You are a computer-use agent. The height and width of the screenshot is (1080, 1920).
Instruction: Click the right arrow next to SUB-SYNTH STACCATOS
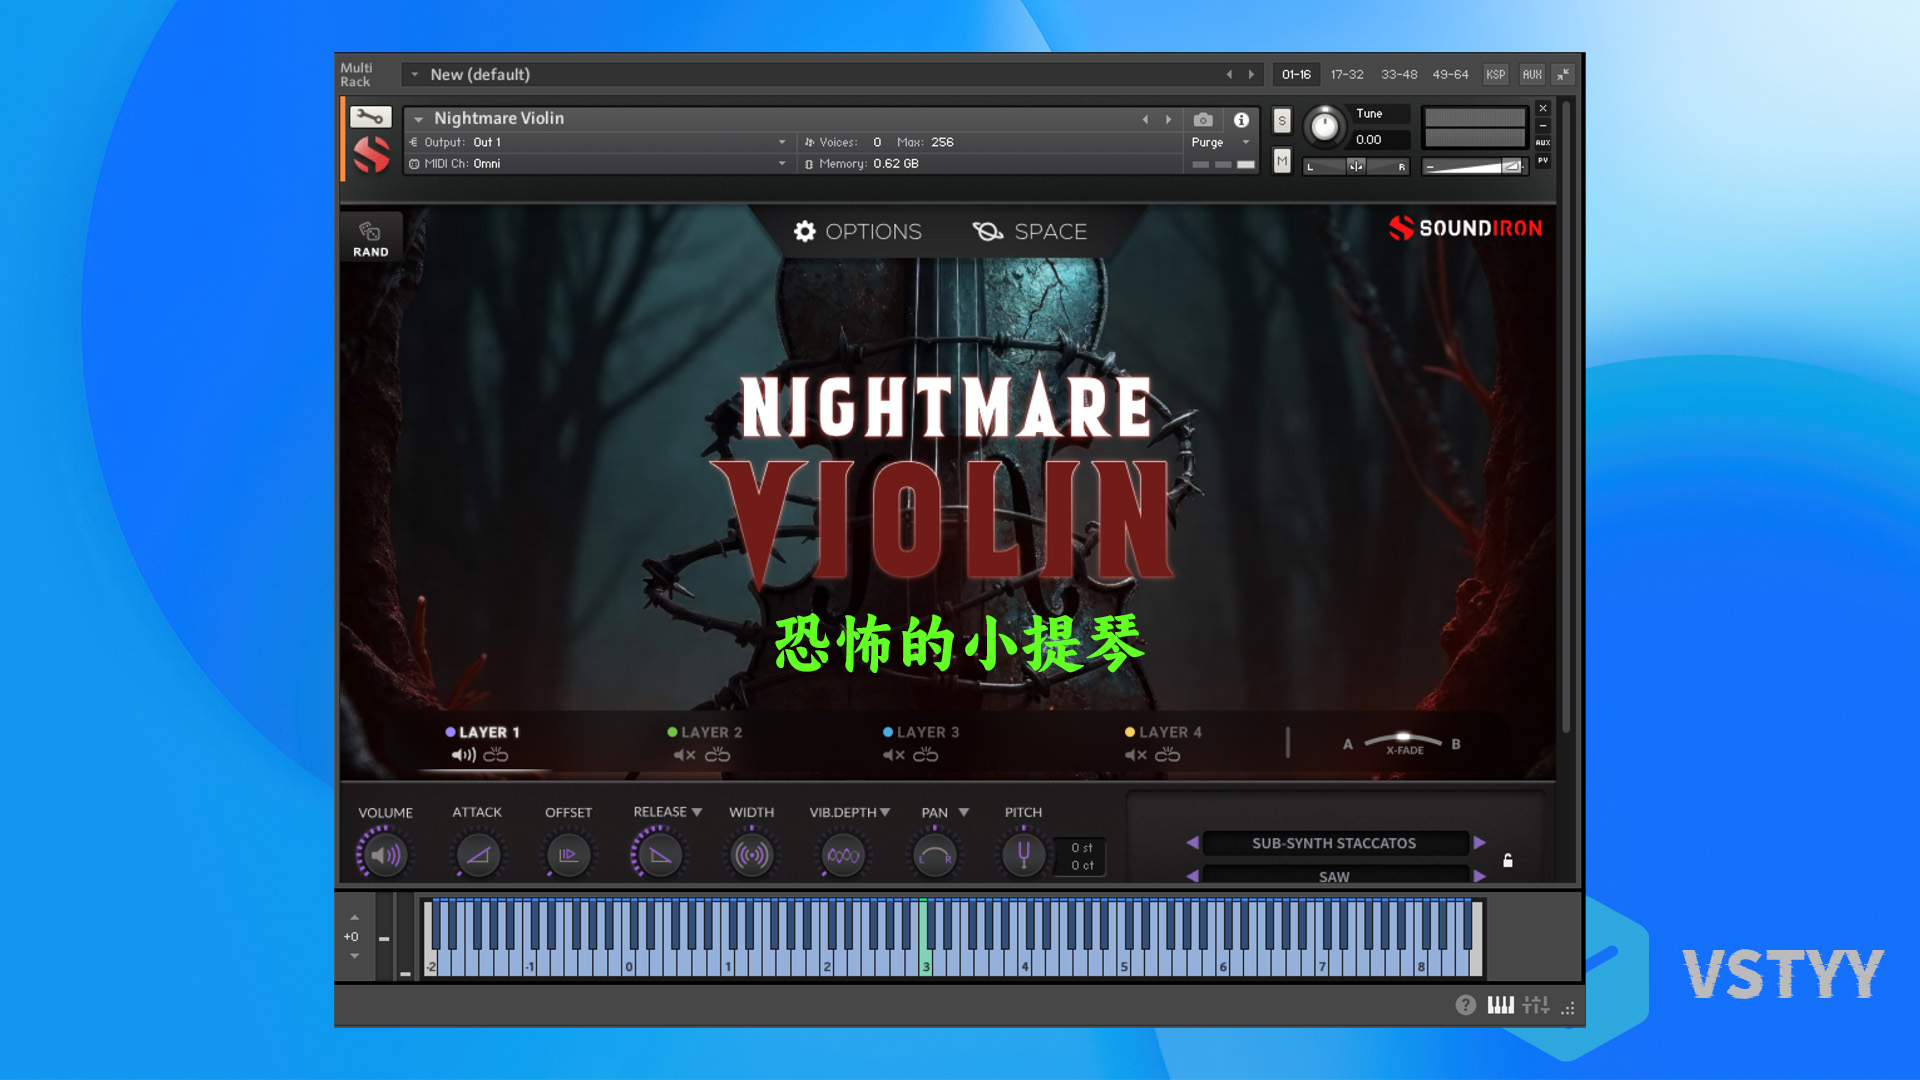[1480, 843]
